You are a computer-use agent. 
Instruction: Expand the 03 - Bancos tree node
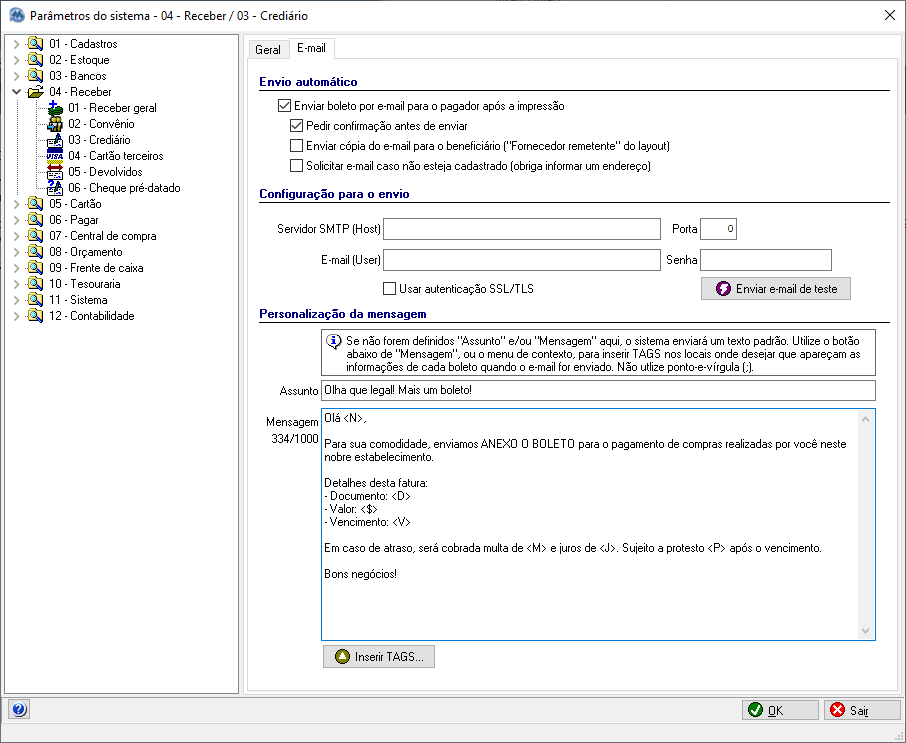[x=16, y=76]
